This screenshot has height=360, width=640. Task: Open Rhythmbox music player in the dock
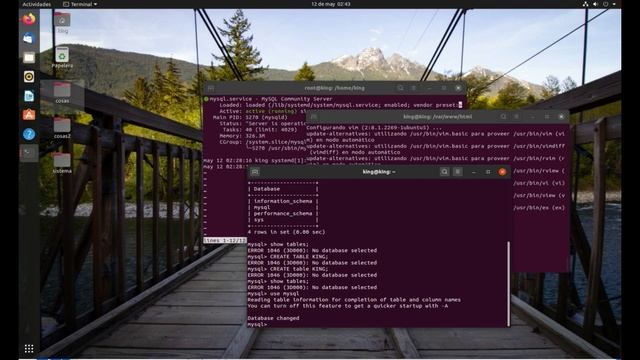click(29, 76)
